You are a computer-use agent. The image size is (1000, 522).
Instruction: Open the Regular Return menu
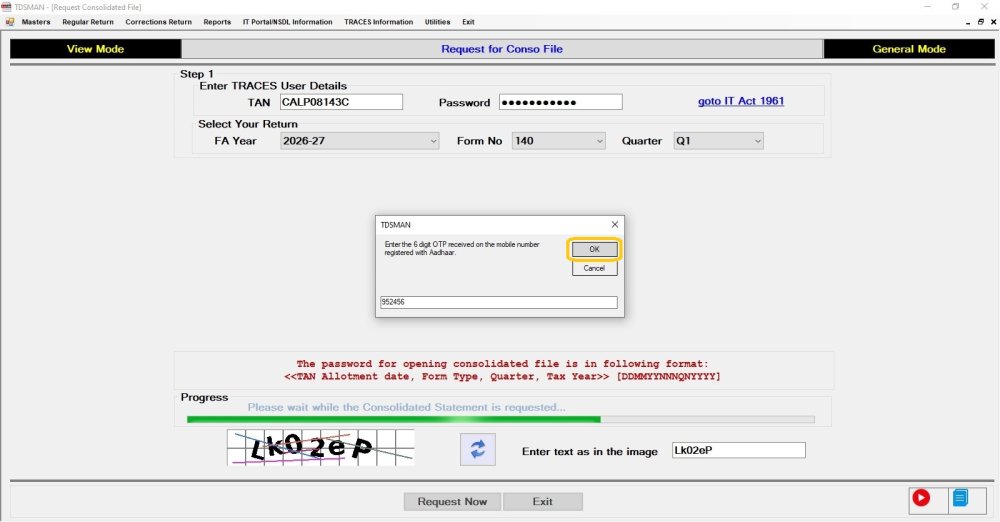tap(88, 22)
